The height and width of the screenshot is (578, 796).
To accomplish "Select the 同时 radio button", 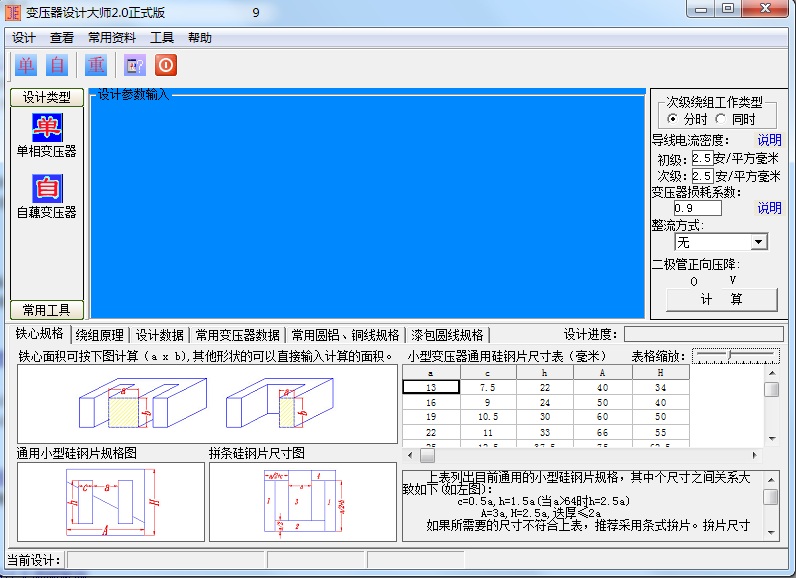I will [721, 119].
